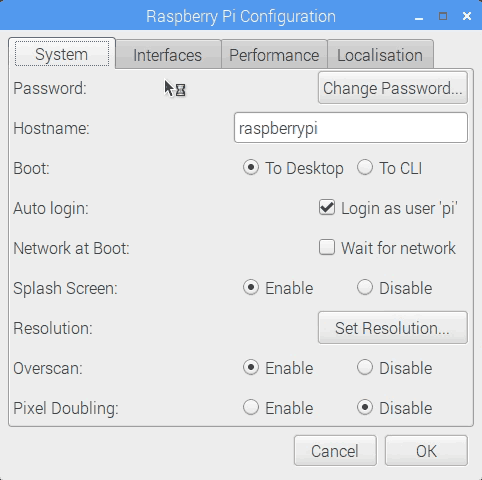Click the Overscan: label
The image size is (482, 480).
click(x=48, y=368)
